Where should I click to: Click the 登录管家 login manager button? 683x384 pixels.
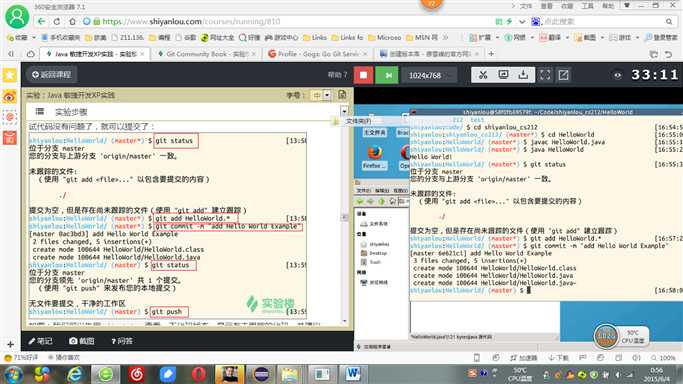[x=661, y=38]
